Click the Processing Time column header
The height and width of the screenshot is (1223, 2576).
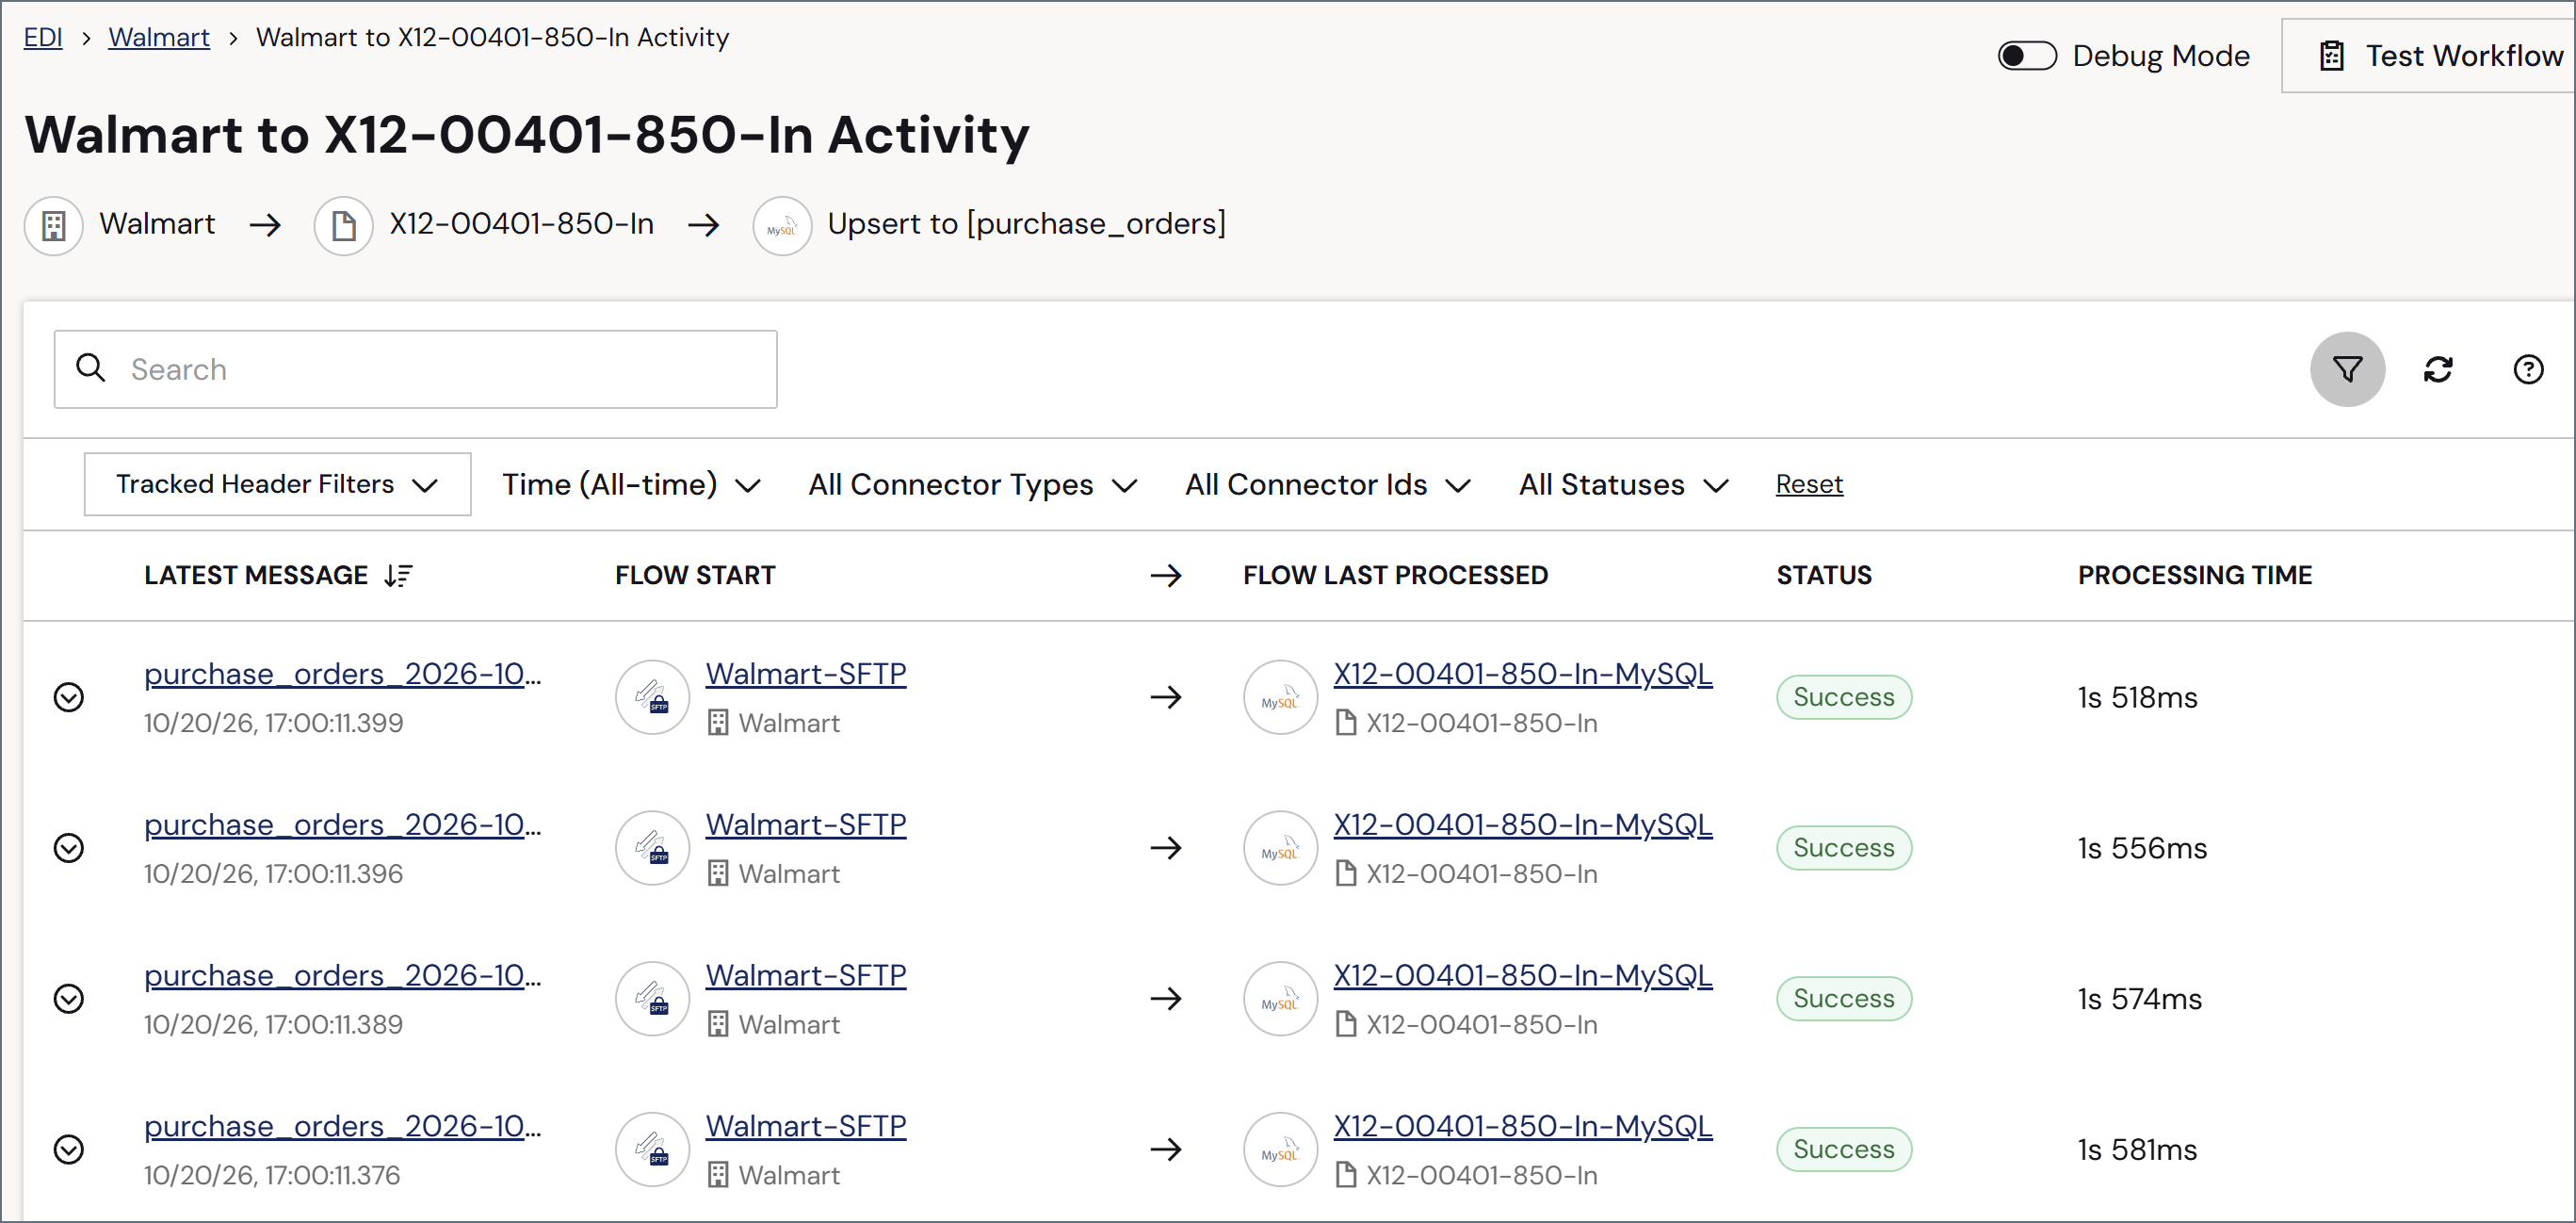(2194, 575)
